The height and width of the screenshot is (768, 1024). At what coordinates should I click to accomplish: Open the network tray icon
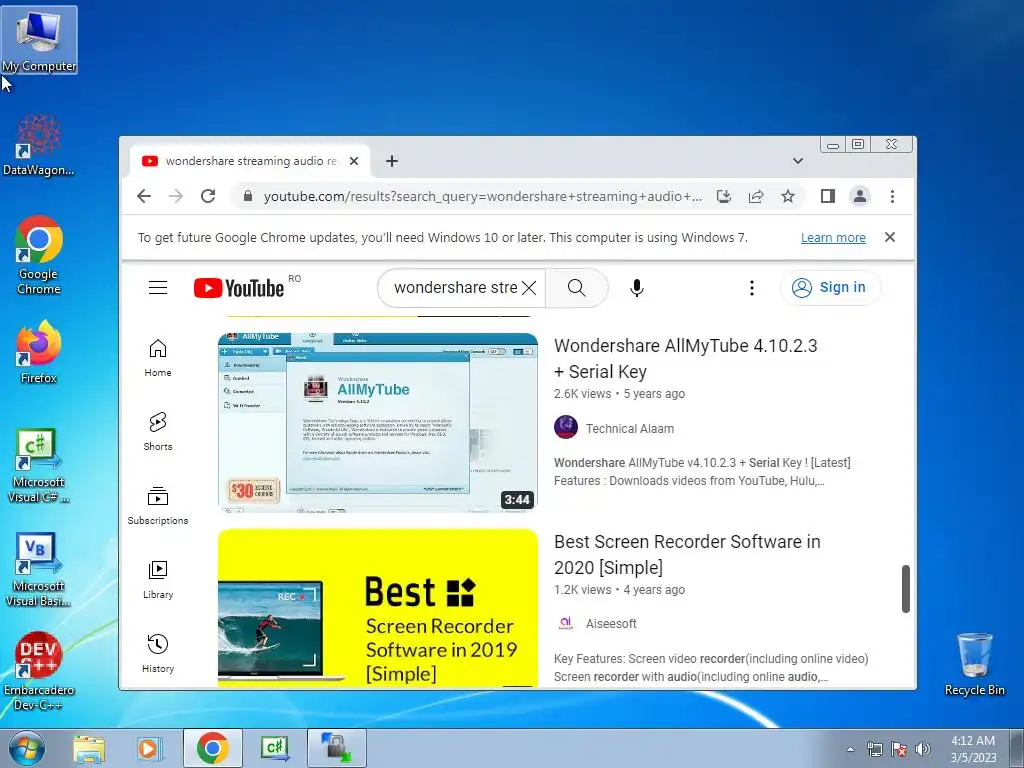pyautogui.click(x=874, y=749)
